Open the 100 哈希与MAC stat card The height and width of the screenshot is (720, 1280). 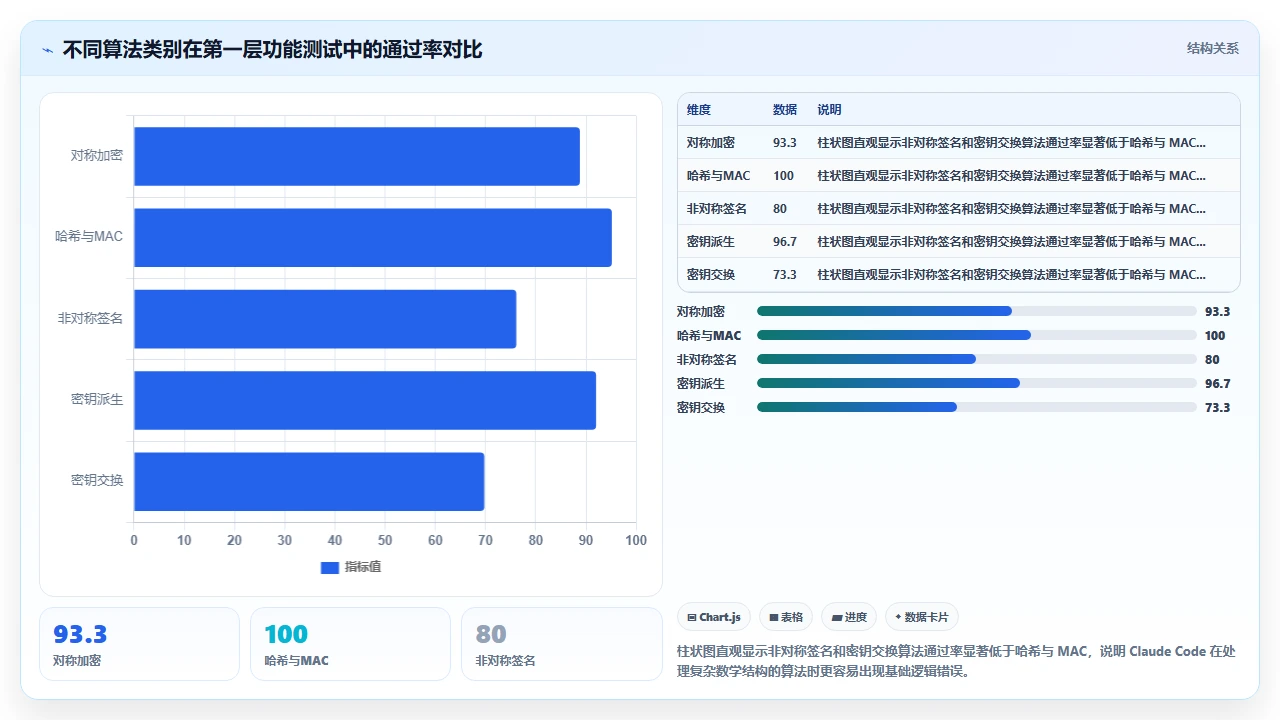click(350, 644)
